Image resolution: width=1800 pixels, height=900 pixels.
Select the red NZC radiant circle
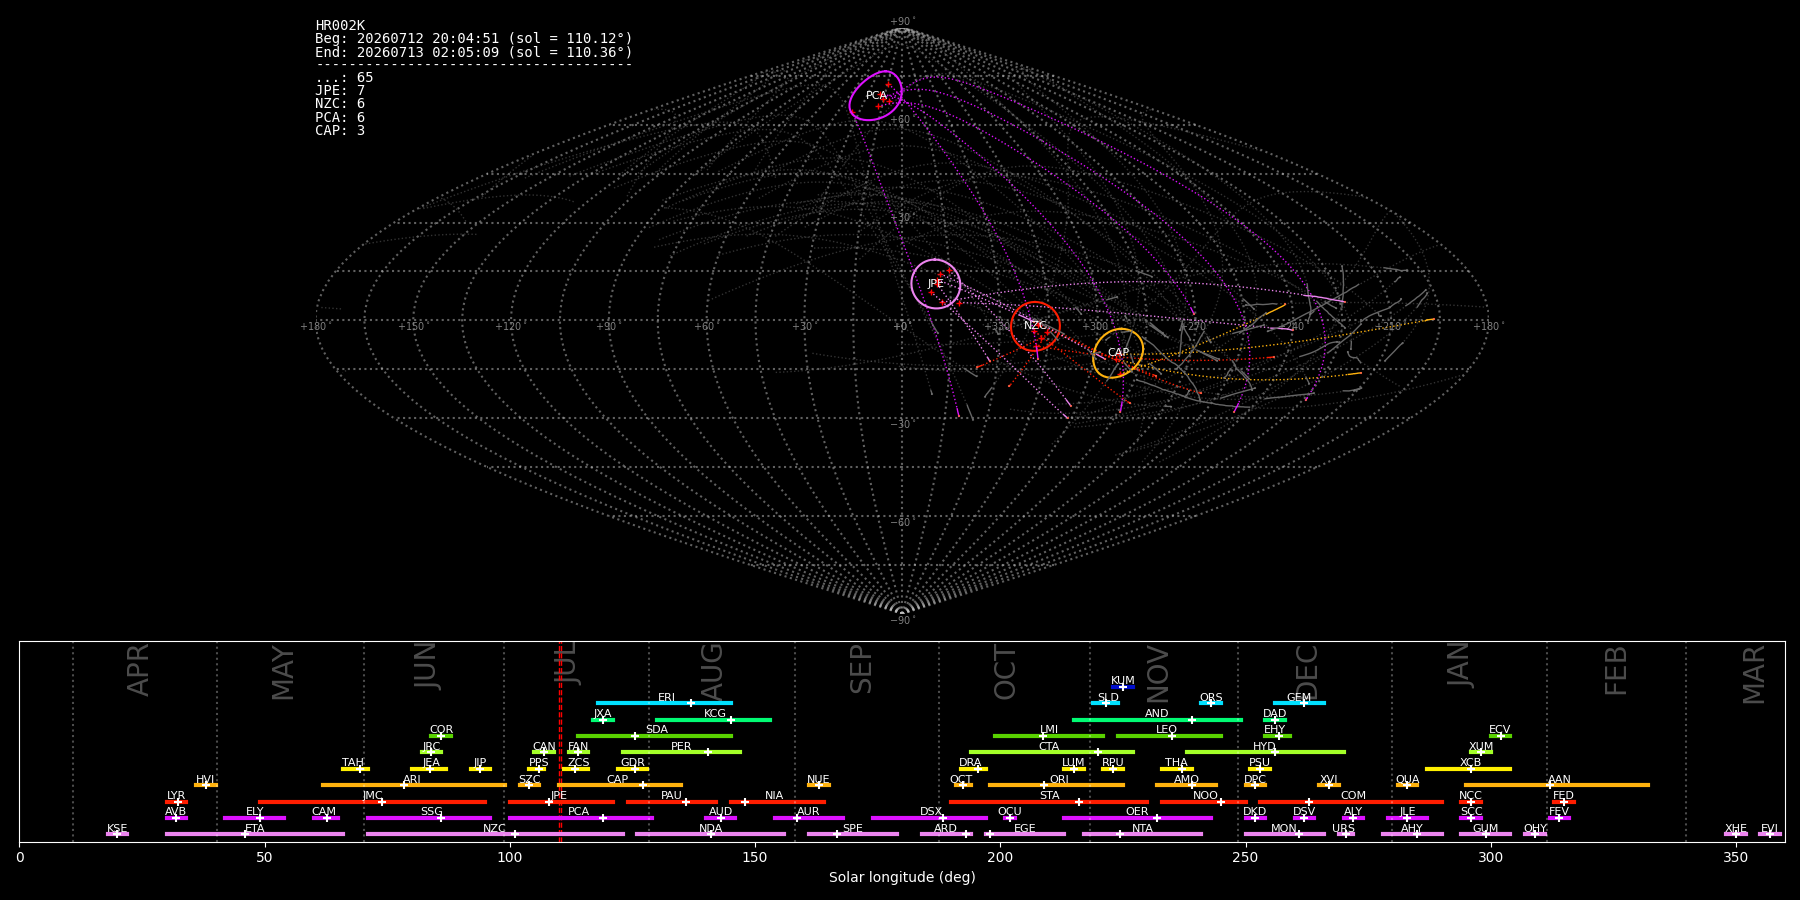pos(1035,326)
